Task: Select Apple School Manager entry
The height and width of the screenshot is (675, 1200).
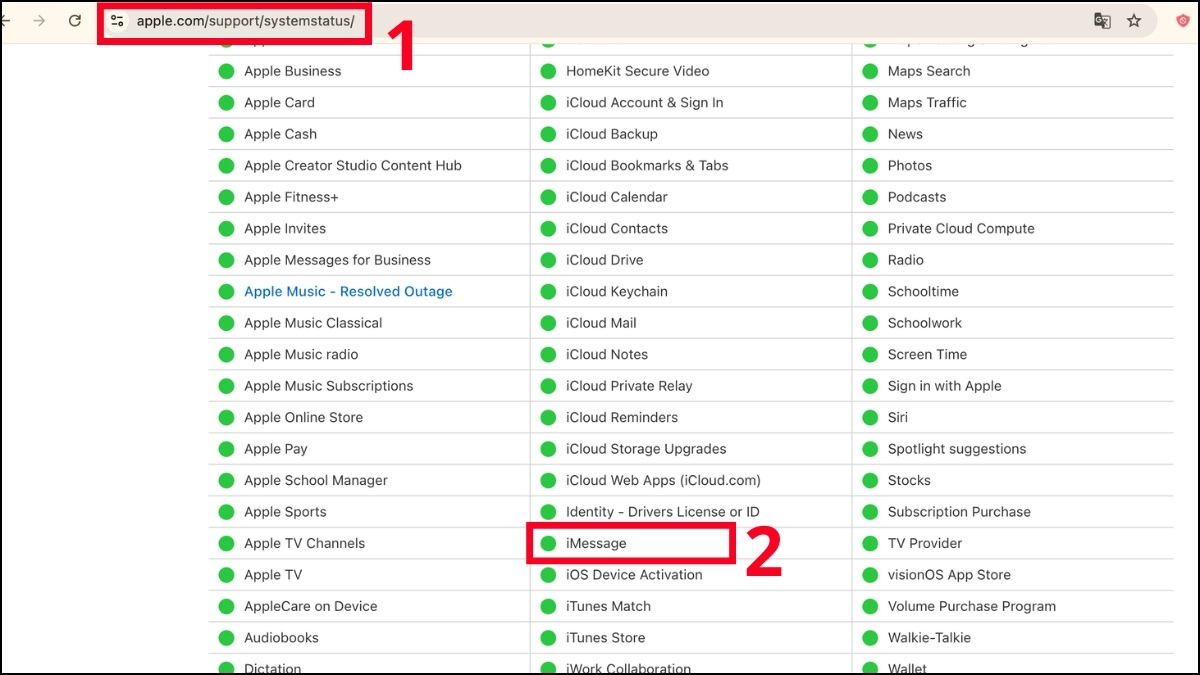Action: tap(316, 481)
